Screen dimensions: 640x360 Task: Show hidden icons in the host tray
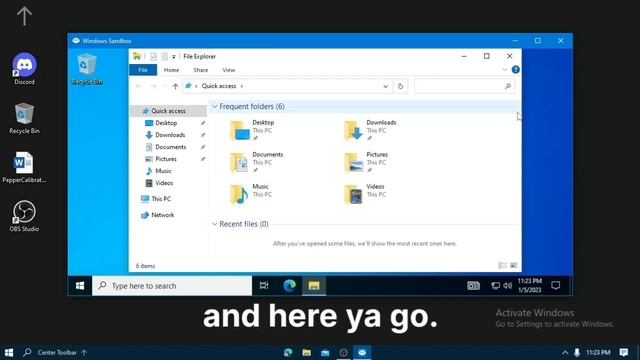pos(565,353)
